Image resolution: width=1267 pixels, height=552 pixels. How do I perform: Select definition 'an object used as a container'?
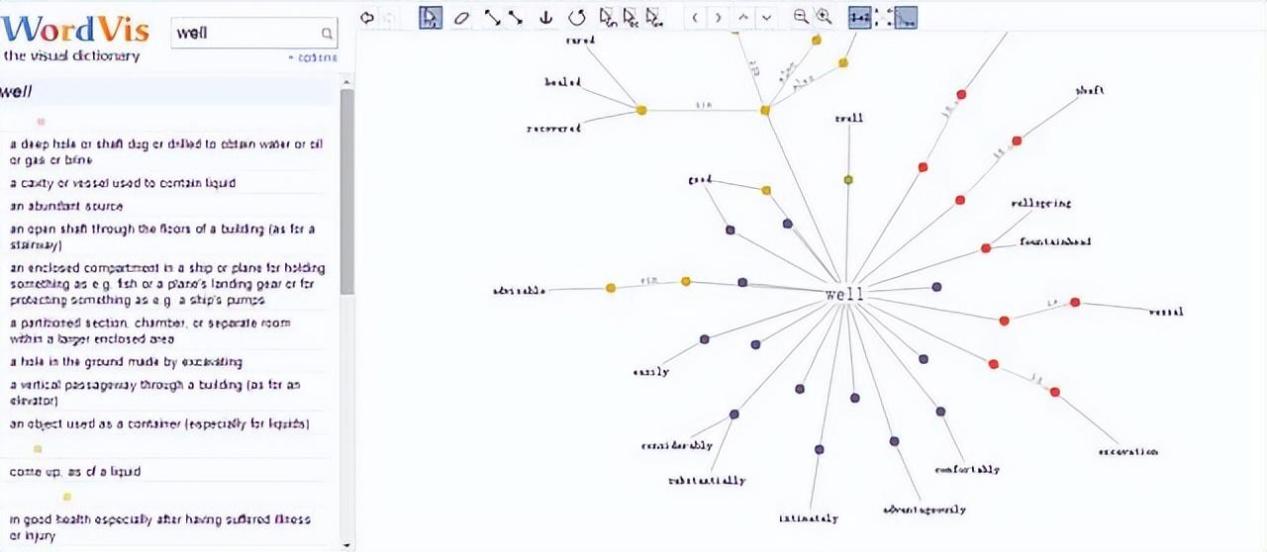[x=160, y=424]
